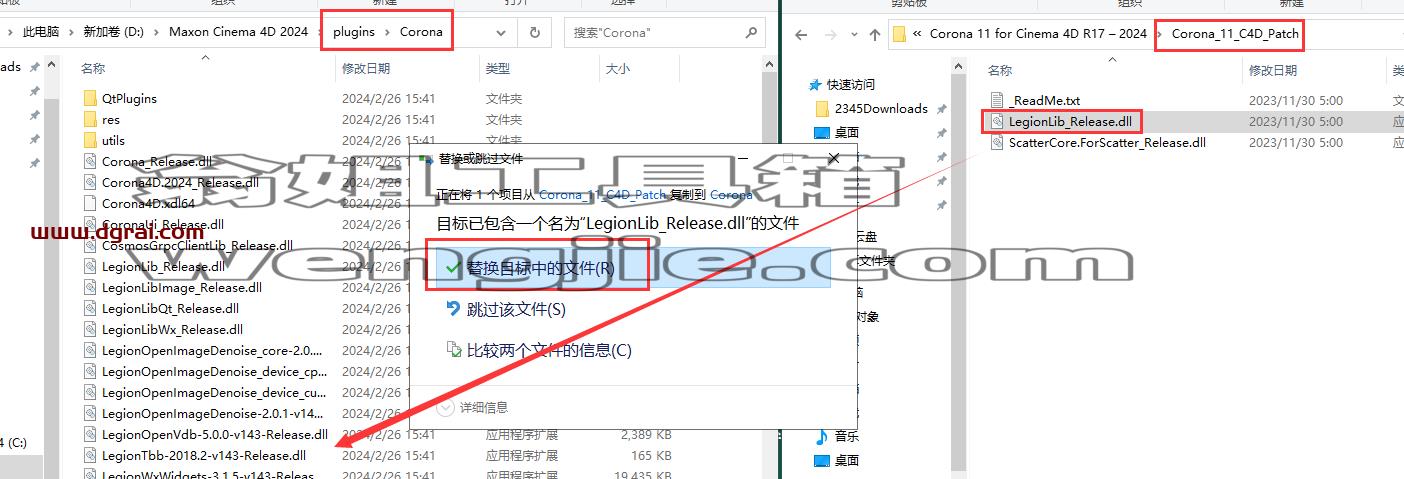Go forward in the patch folder window

click(x=829, y=34)
